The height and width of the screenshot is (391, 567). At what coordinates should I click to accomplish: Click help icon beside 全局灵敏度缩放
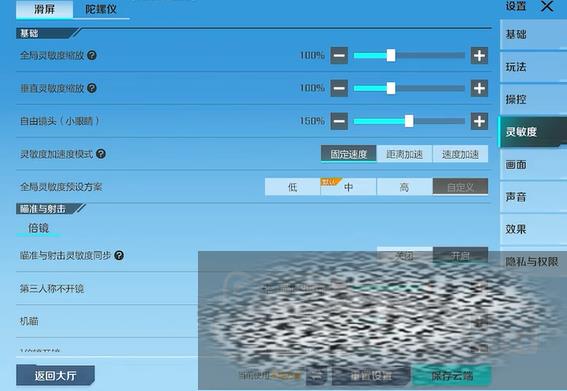click(x=92, y=55)
